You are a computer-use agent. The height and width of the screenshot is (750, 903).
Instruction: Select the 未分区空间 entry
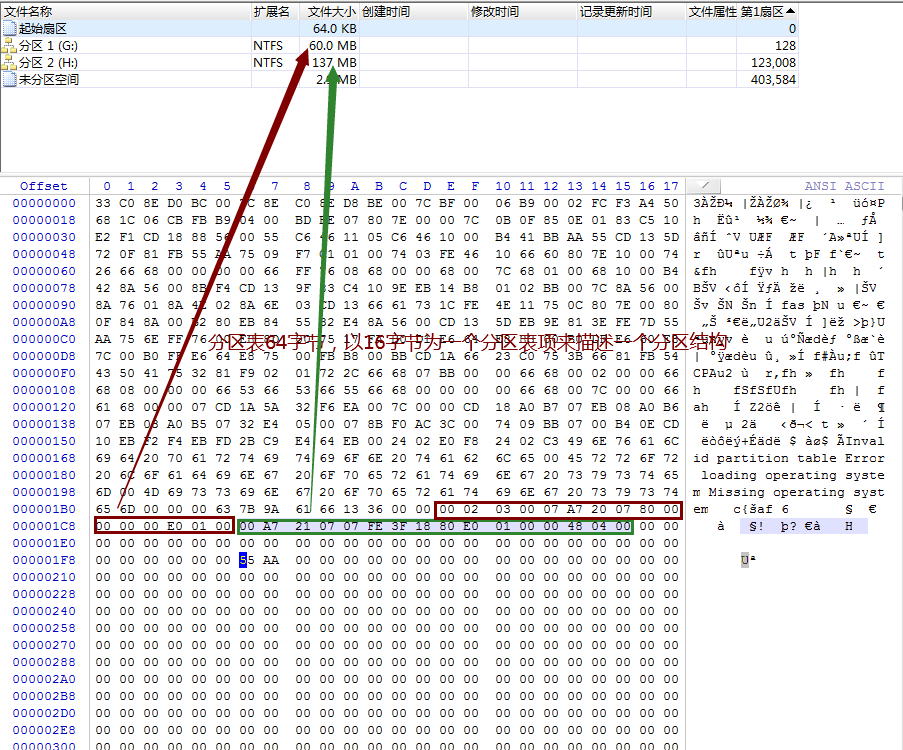tap(48, 79)
